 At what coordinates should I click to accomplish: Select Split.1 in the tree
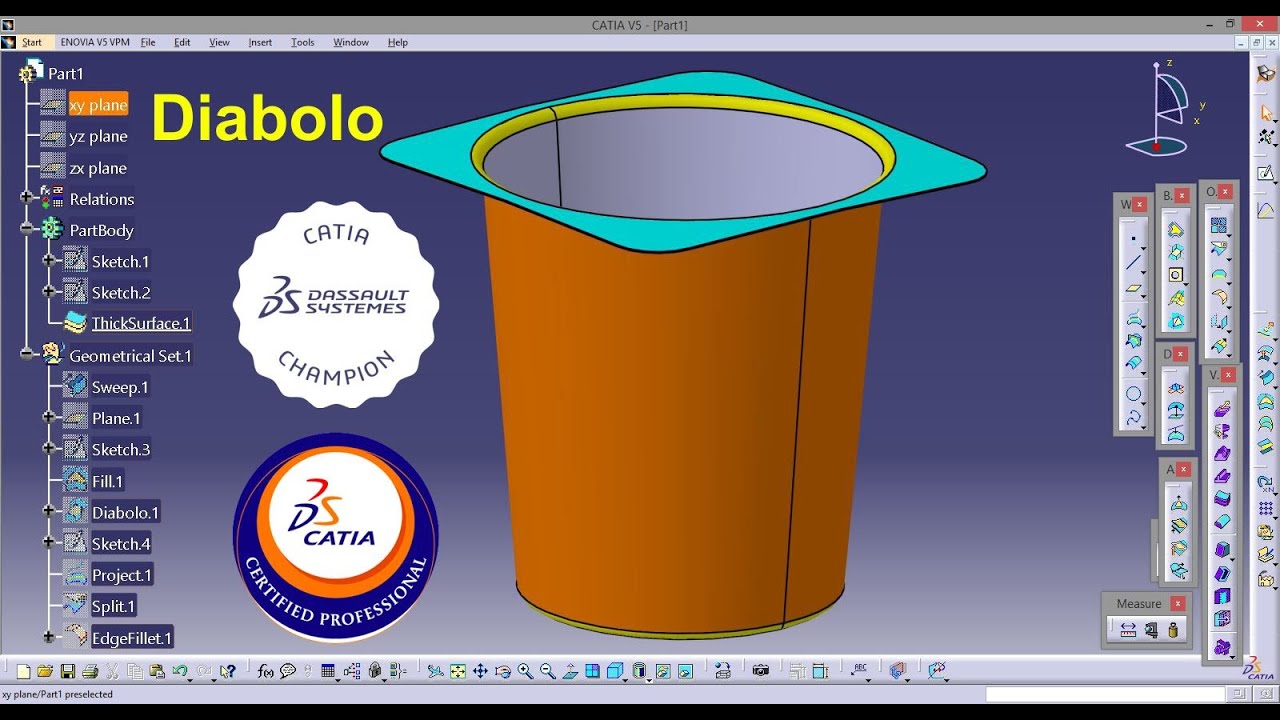[113, 606]
